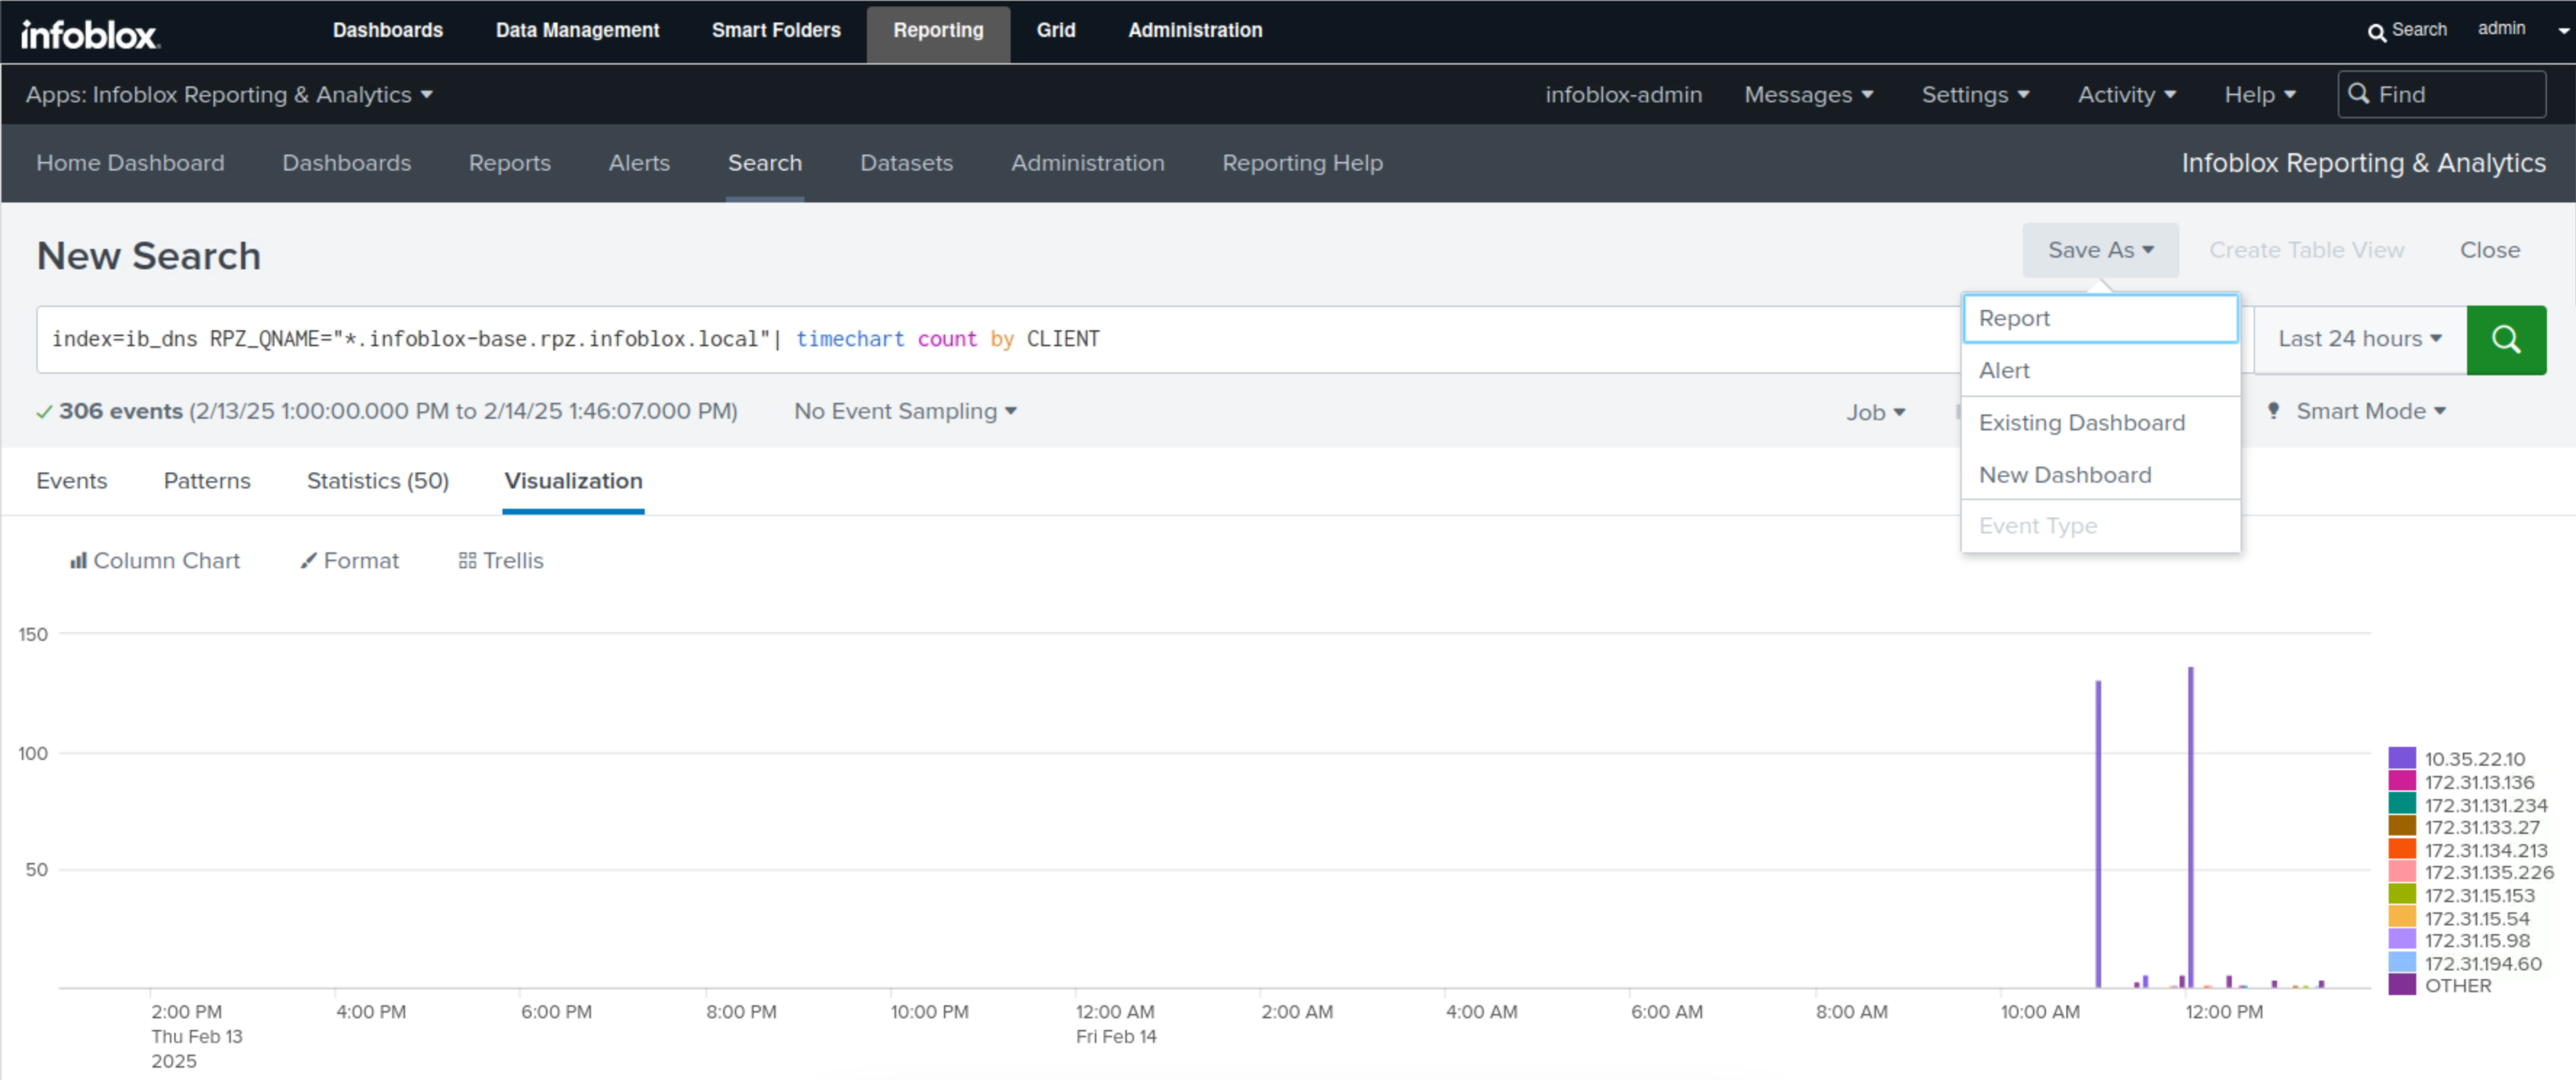Click the Trellis grid icon

coord(467,561)
